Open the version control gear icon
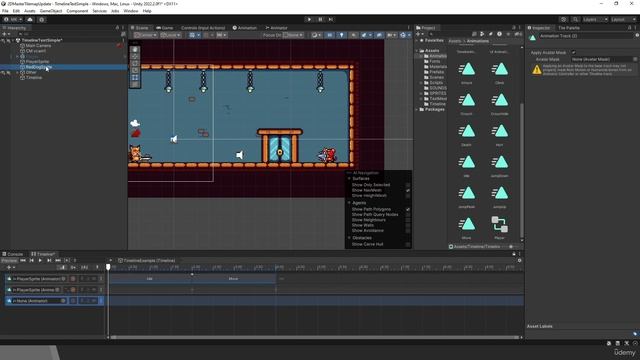 42,19
